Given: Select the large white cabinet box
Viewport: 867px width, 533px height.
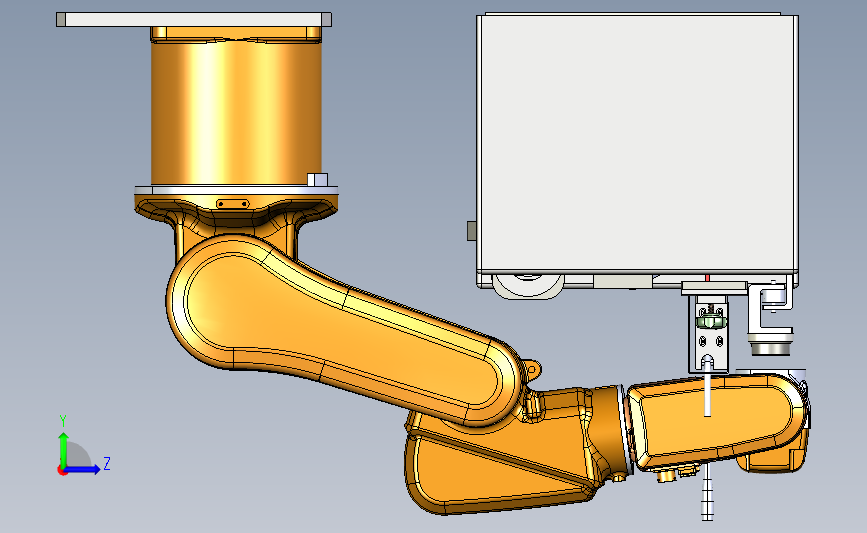Looking at the screenshot, I should [637, 143].
